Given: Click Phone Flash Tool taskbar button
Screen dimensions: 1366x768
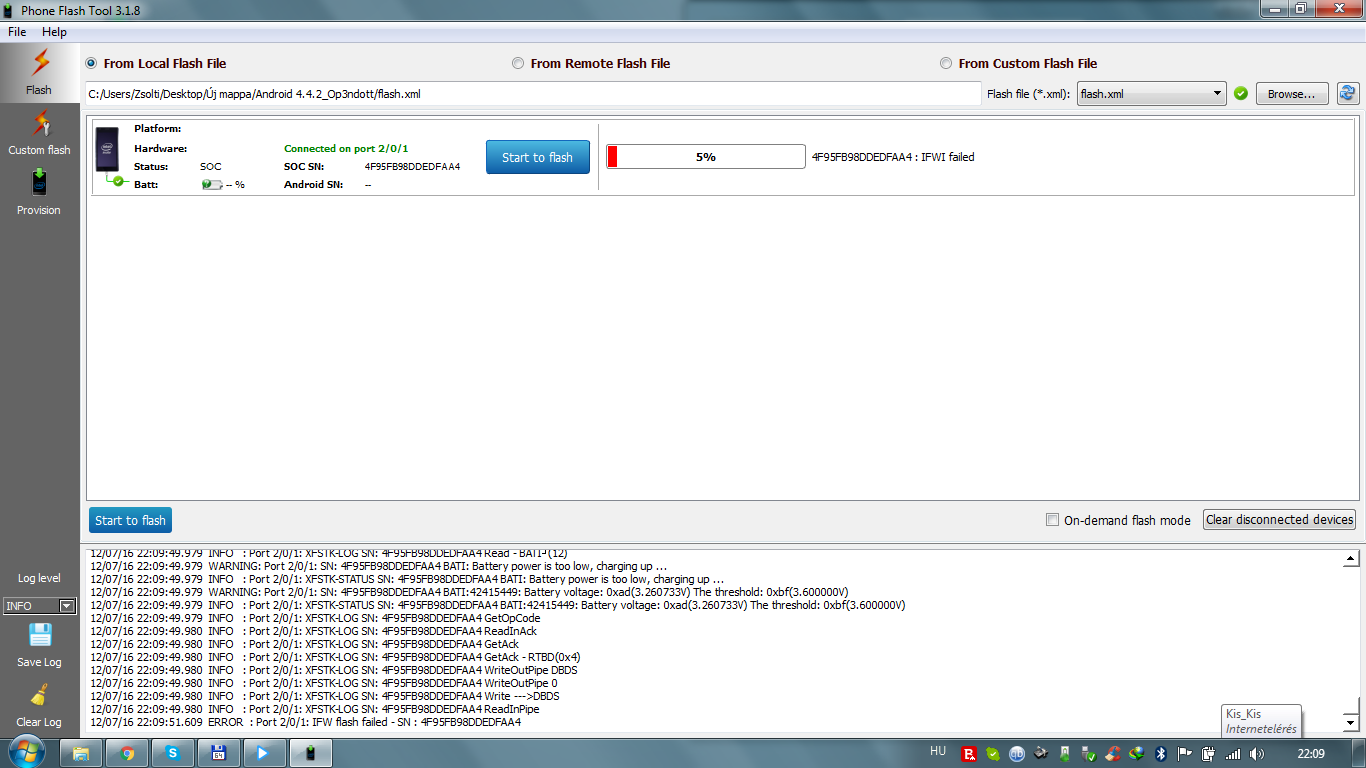Looking at the screenshot, I should pyautogui.click(x=310, y=753).
